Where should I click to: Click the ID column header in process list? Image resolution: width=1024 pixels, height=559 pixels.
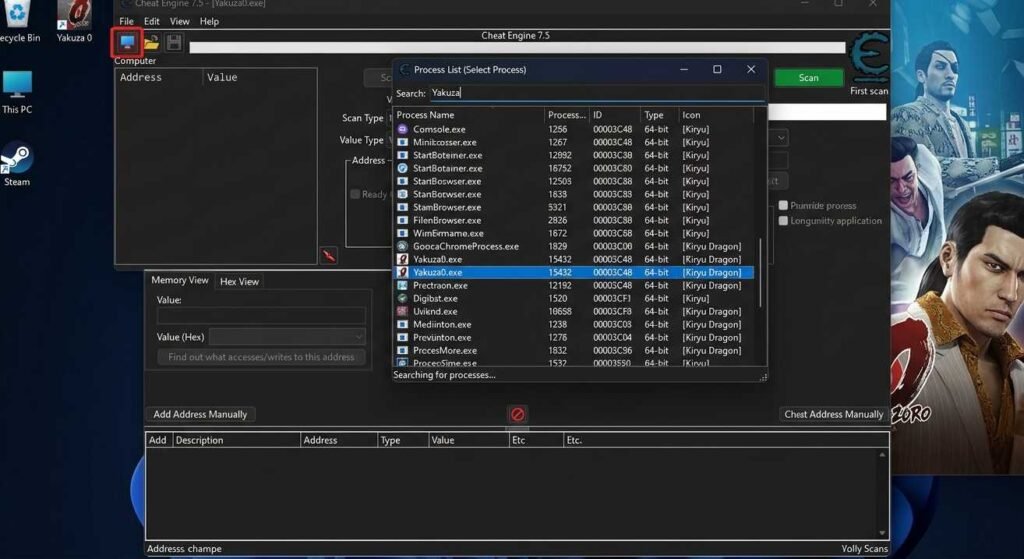click(x=615, y=115)
